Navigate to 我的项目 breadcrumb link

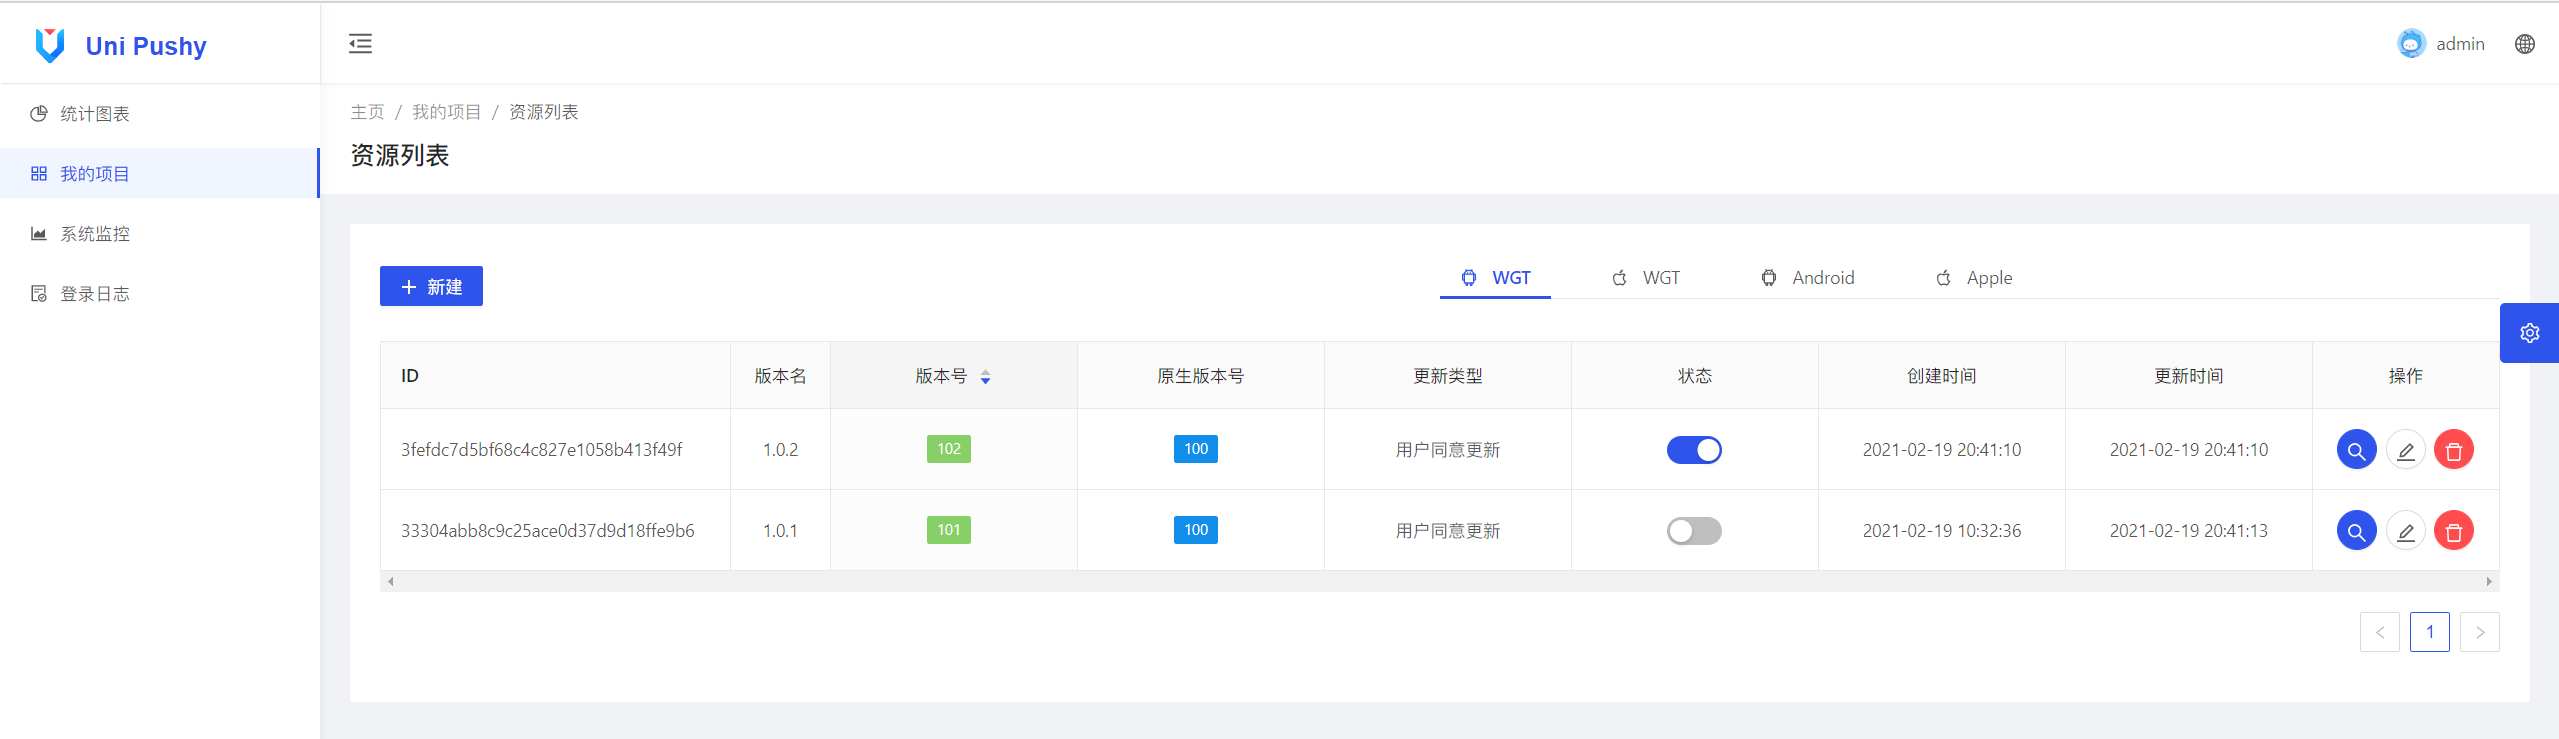coord(446,112)
